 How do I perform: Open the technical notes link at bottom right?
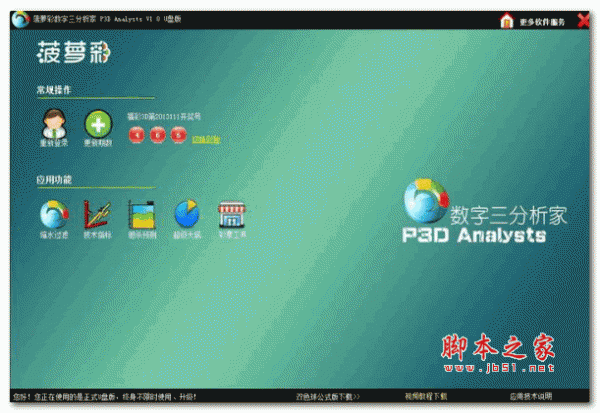pyautogui.click(x=531, y=397)
